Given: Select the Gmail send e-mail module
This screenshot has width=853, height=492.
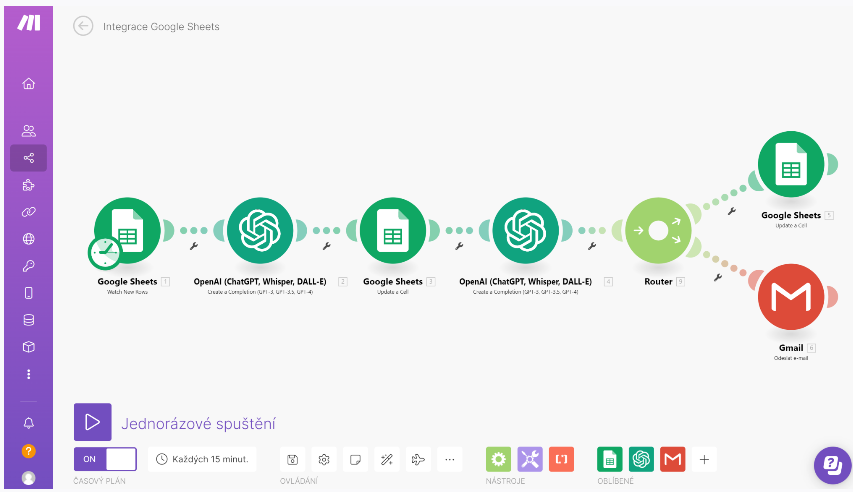Looking at the screenshot, I should [x=791, y=297].
